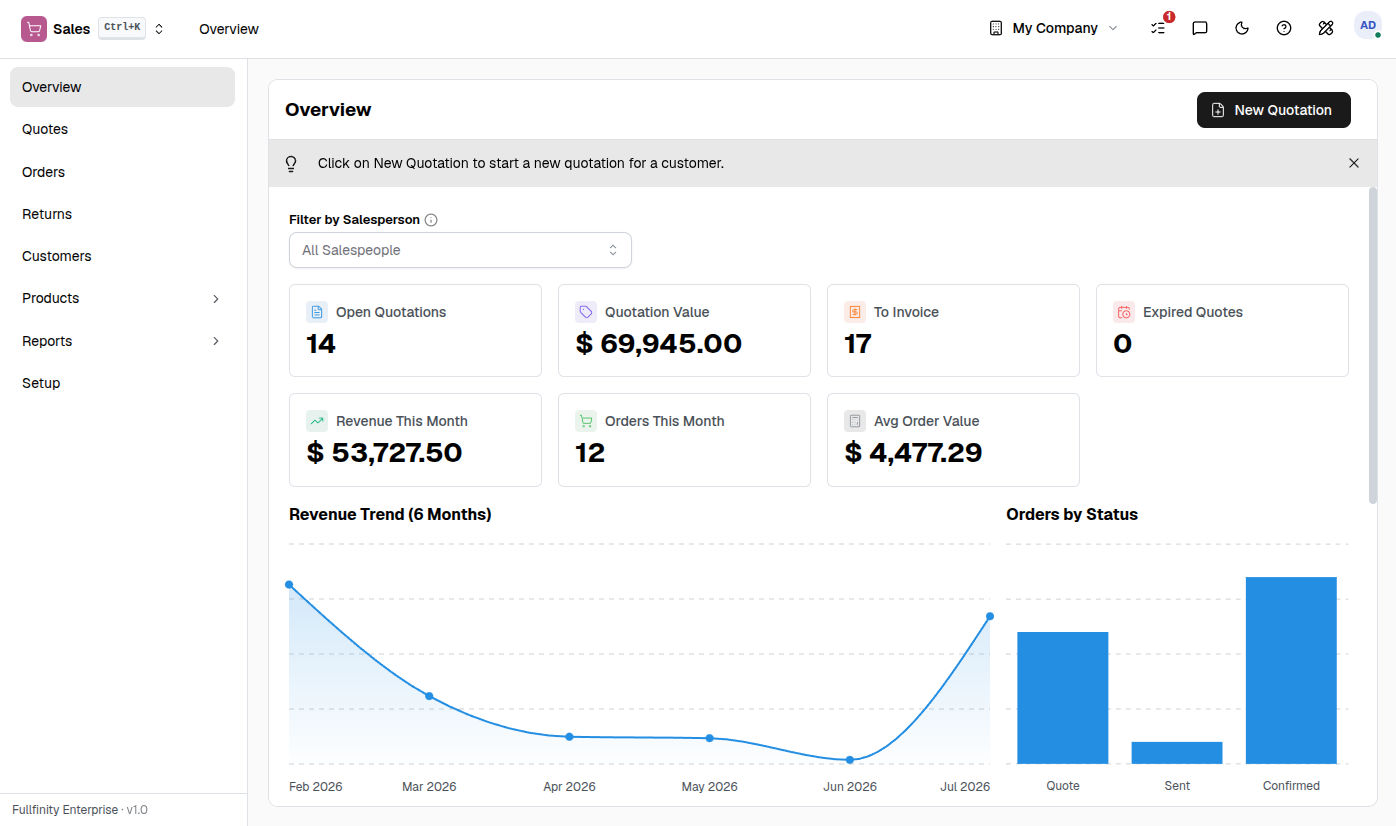Click the Open Quotations document icon
The width and height of the screenshot is (1396, 826).
pos(317,312)
